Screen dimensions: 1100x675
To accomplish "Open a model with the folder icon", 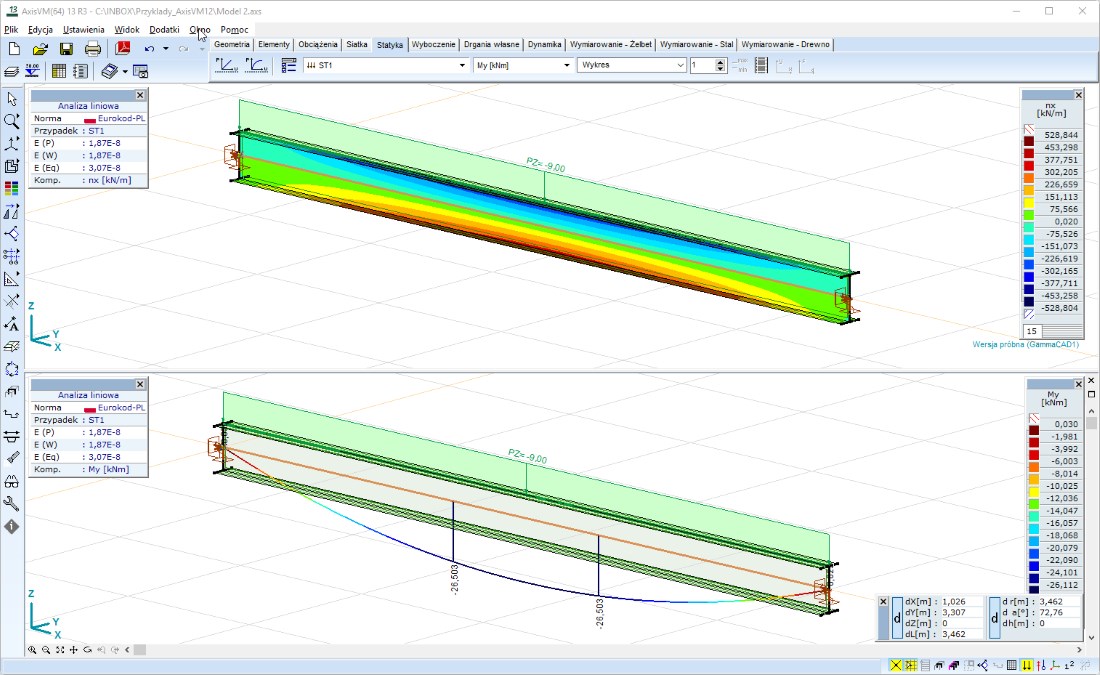I will 40,48.
